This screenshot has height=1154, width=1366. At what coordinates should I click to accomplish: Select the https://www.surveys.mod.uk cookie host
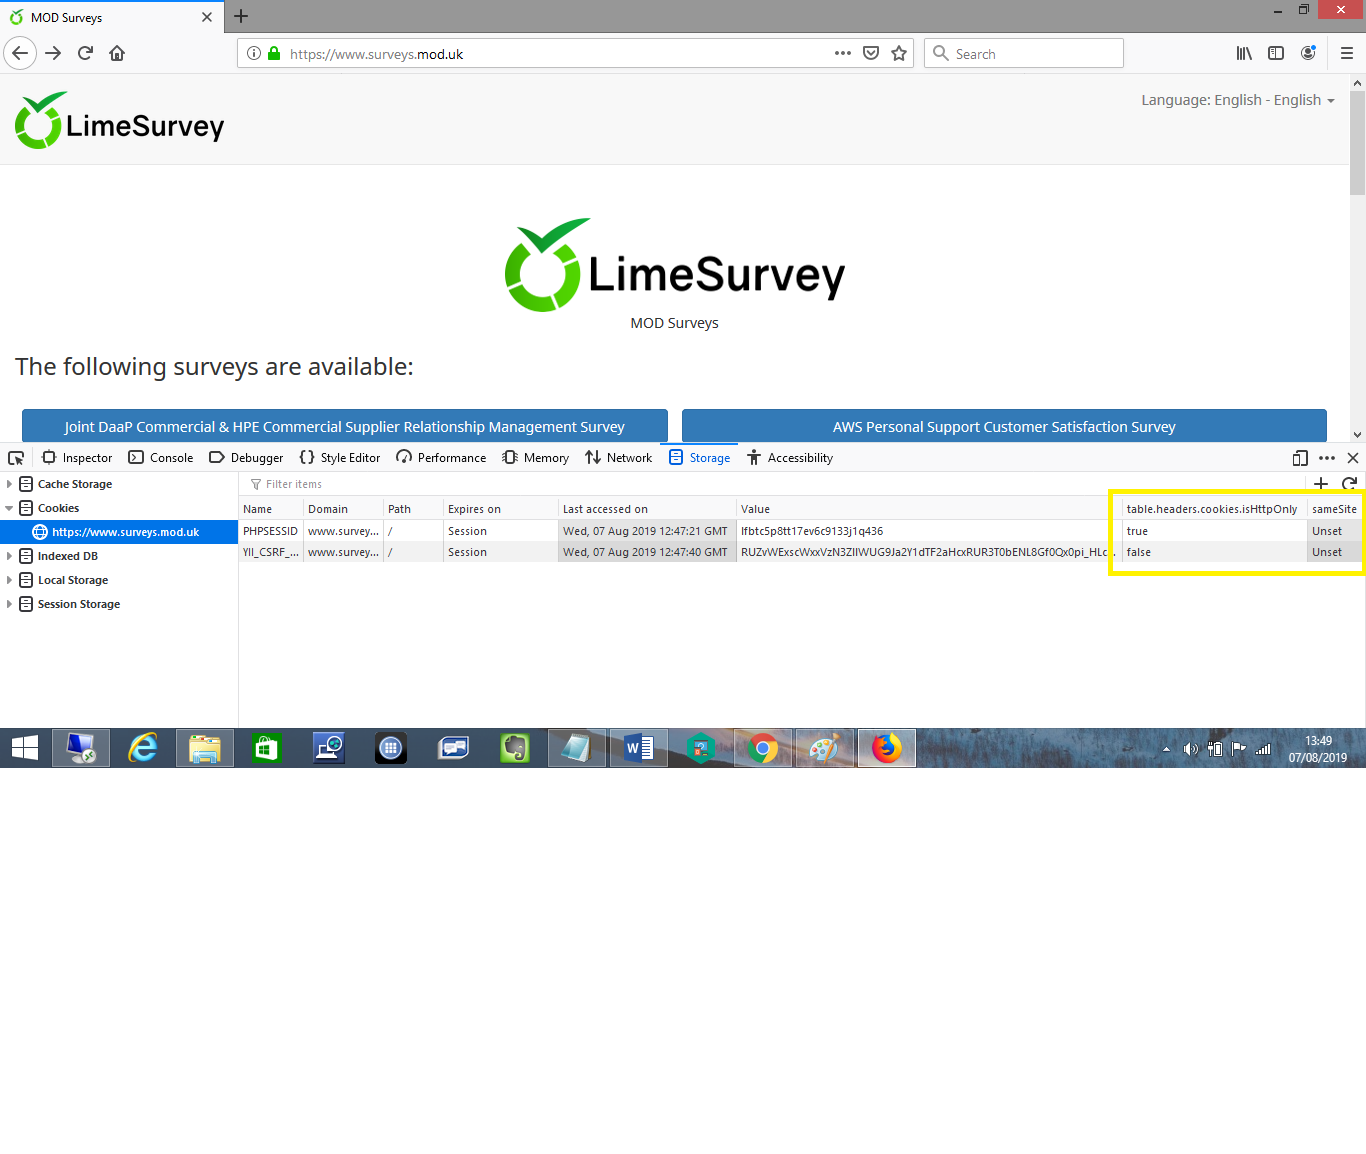pos(119,532)
